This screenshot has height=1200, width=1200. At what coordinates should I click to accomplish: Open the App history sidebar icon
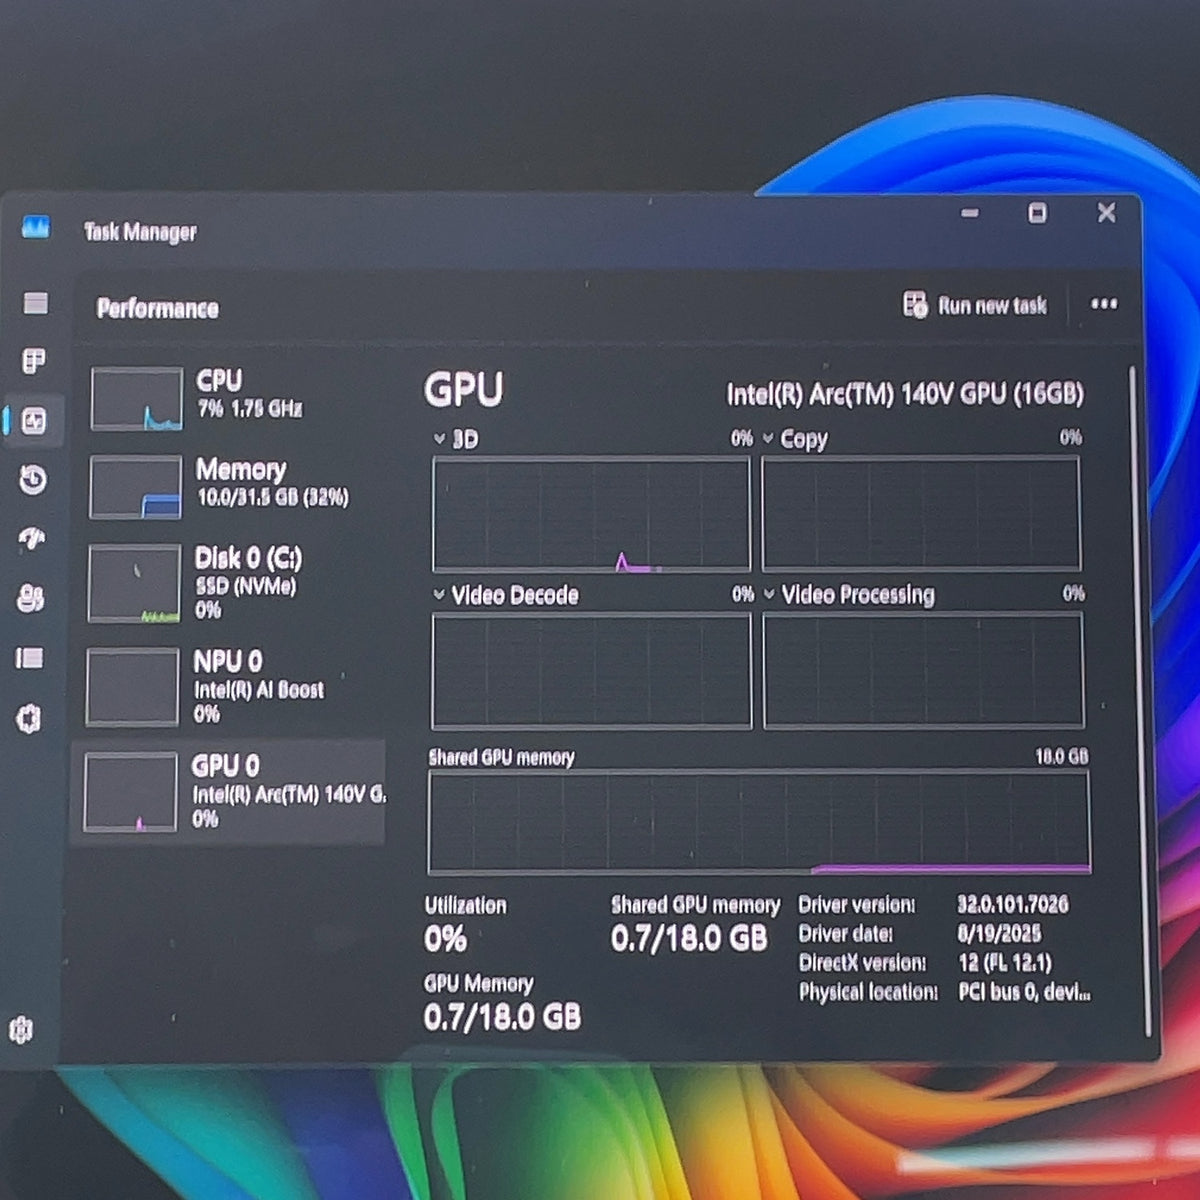pos(33,480)
